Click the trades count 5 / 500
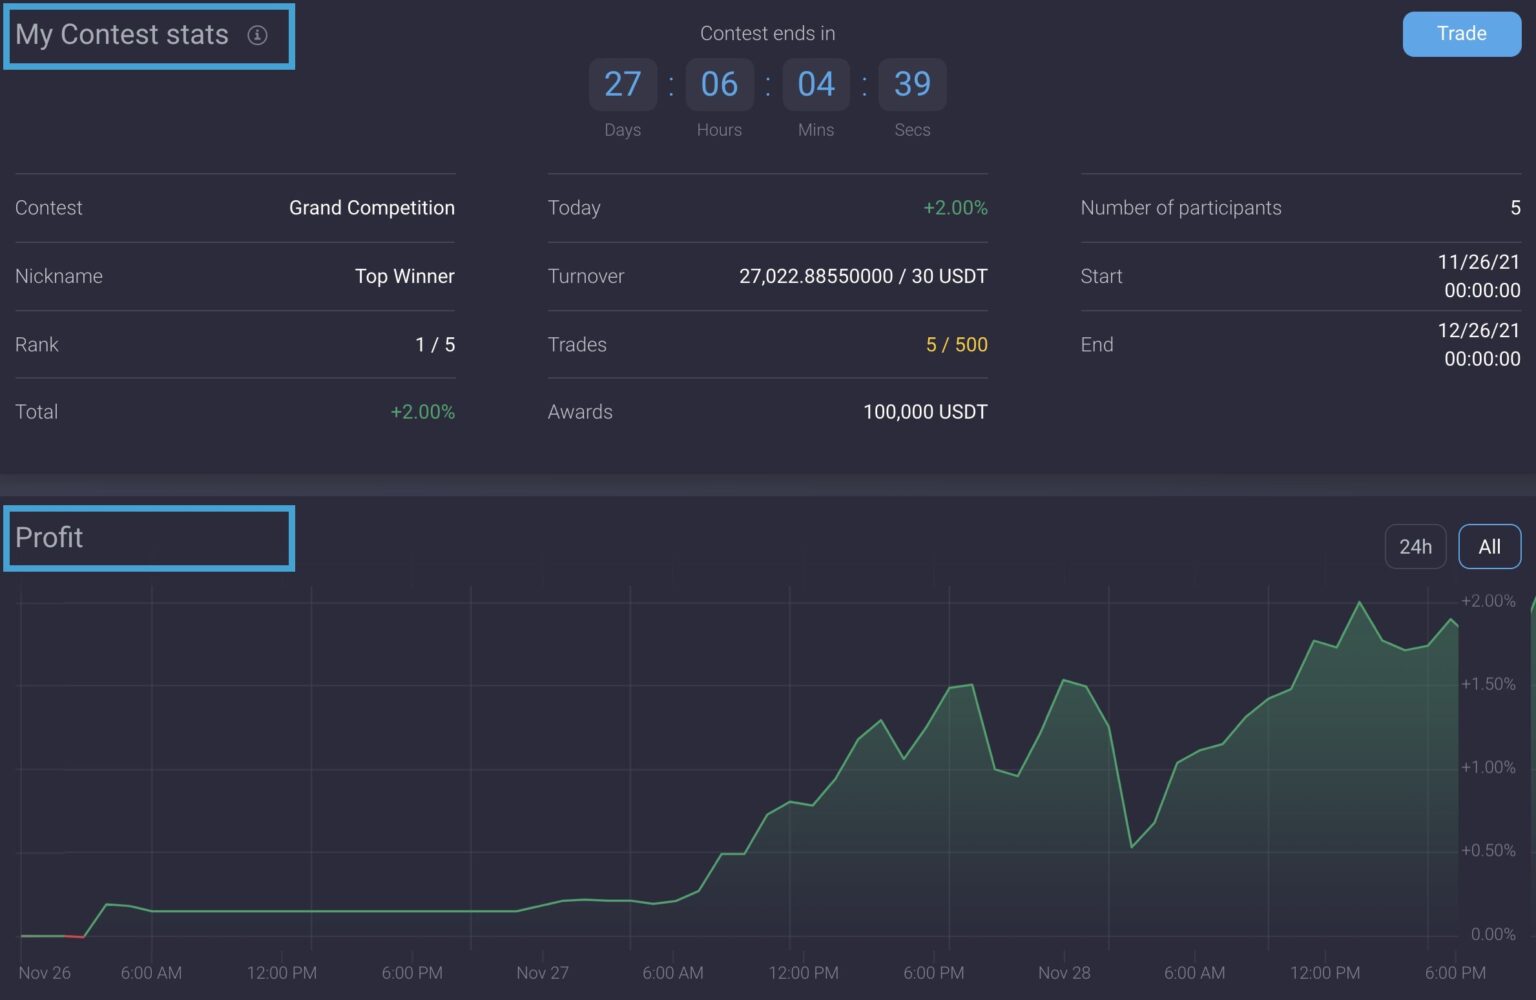This screenshot has height=1000, width=1536. (956, 344)
